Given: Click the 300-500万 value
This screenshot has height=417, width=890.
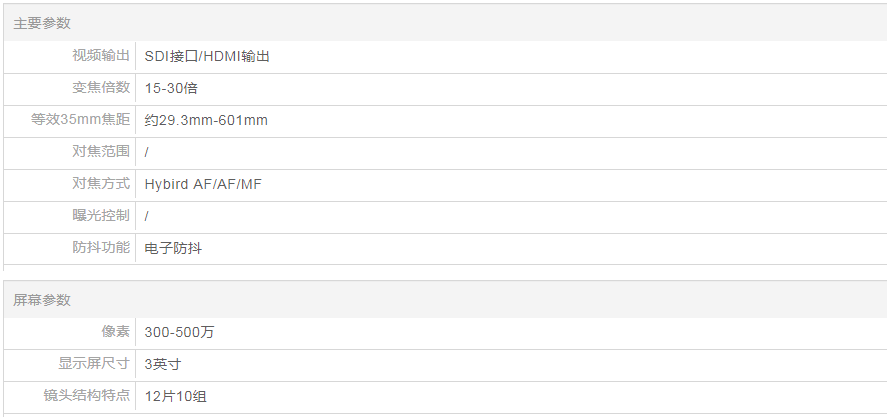Looking at the screenshot, I should click(x=179, y=332).
